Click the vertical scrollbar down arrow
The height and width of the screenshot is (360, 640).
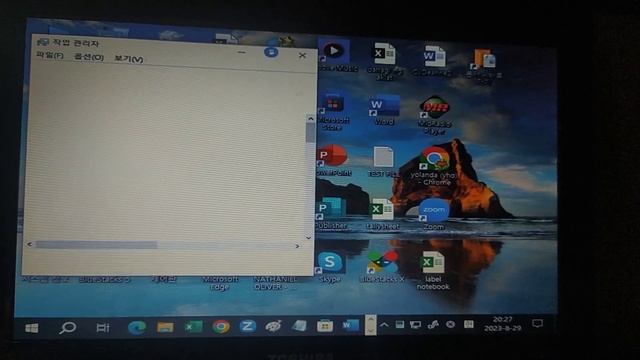click(x=309, y=238)
